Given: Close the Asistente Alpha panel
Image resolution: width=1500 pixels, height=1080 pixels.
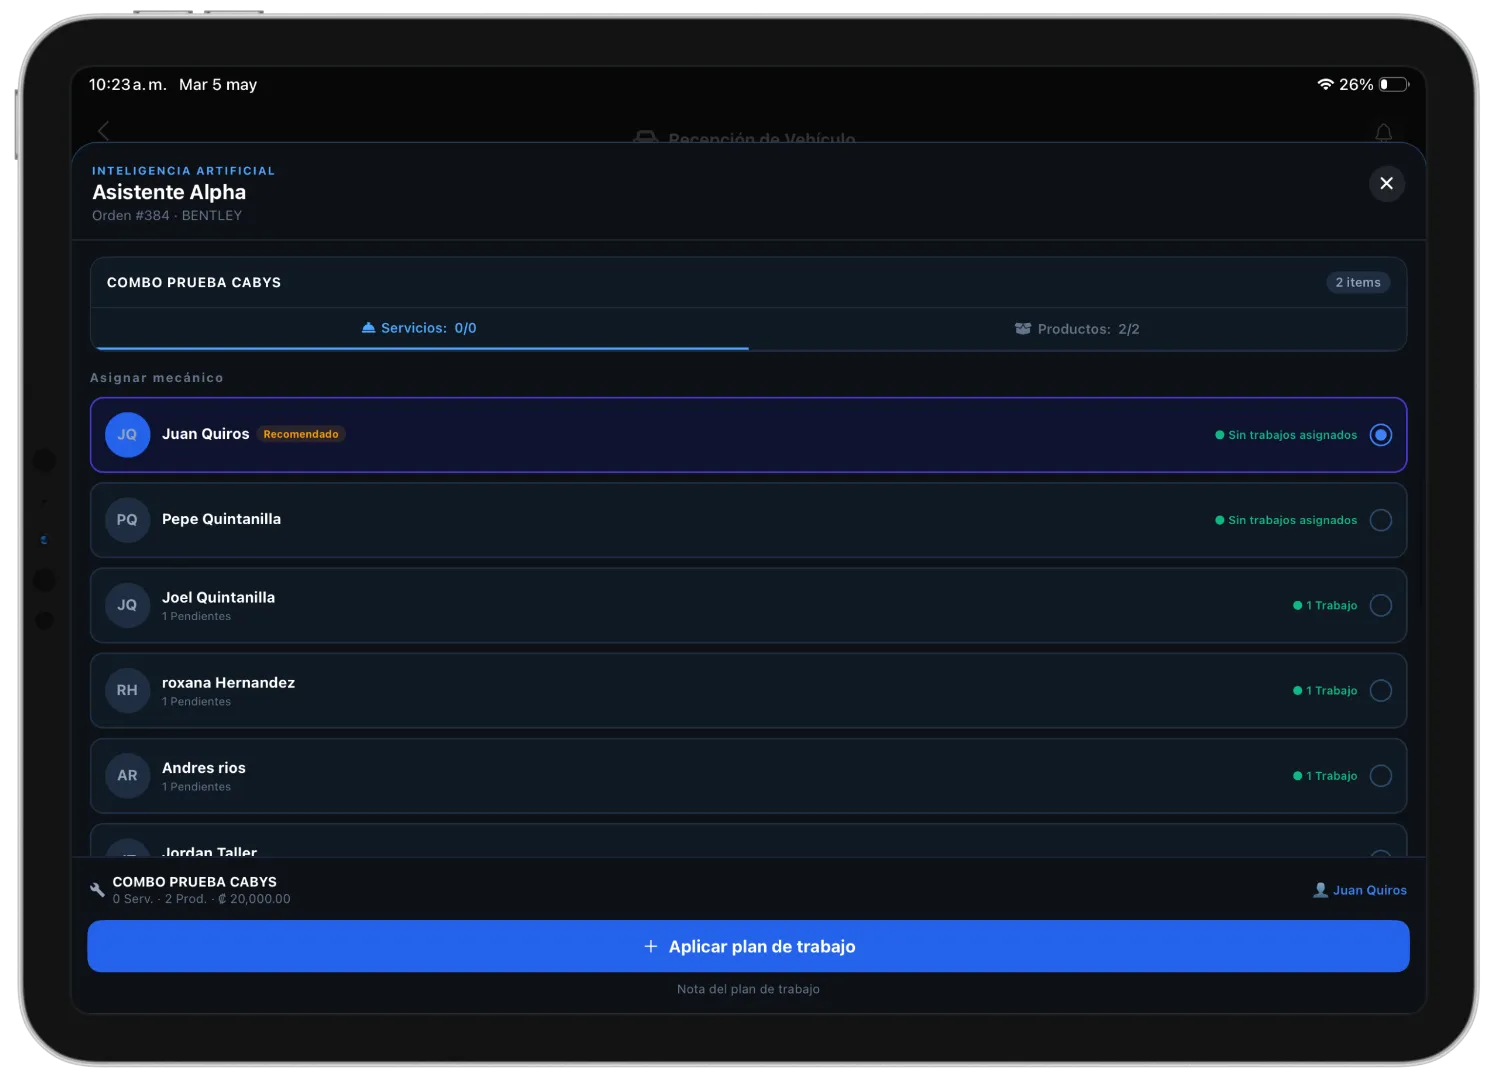Looking at the screenshot, I should click(x=1386, y=183).
